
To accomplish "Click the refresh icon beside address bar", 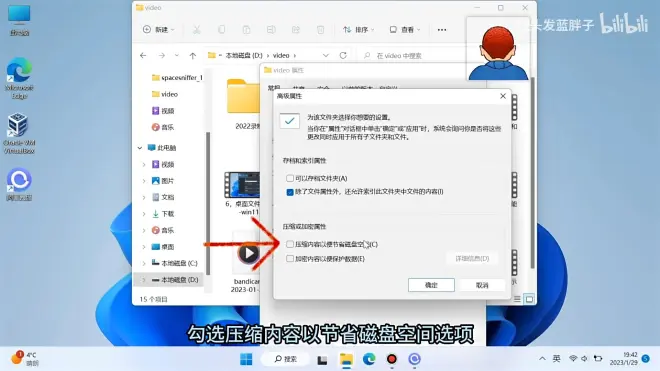I will coord(343,55).
